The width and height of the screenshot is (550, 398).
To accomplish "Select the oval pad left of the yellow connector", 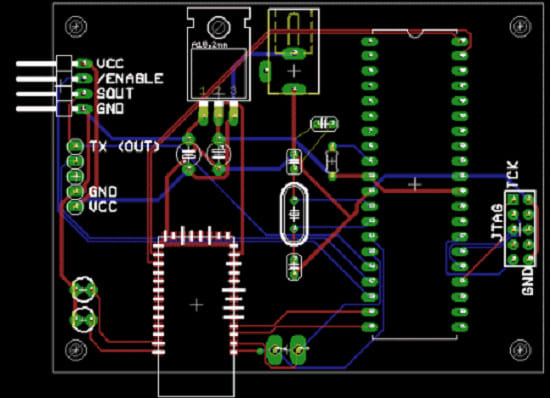I will tap(265, 71).
